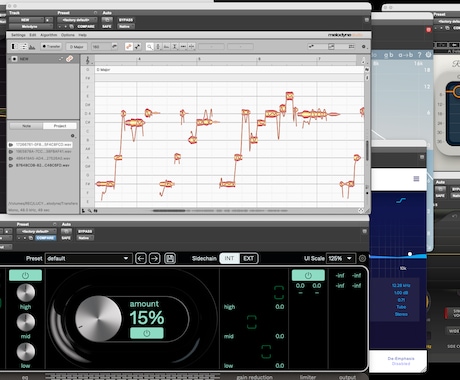Toggle the amount power button
The image size is (460, 380).
pyautogui.click(x=147, y=333)
